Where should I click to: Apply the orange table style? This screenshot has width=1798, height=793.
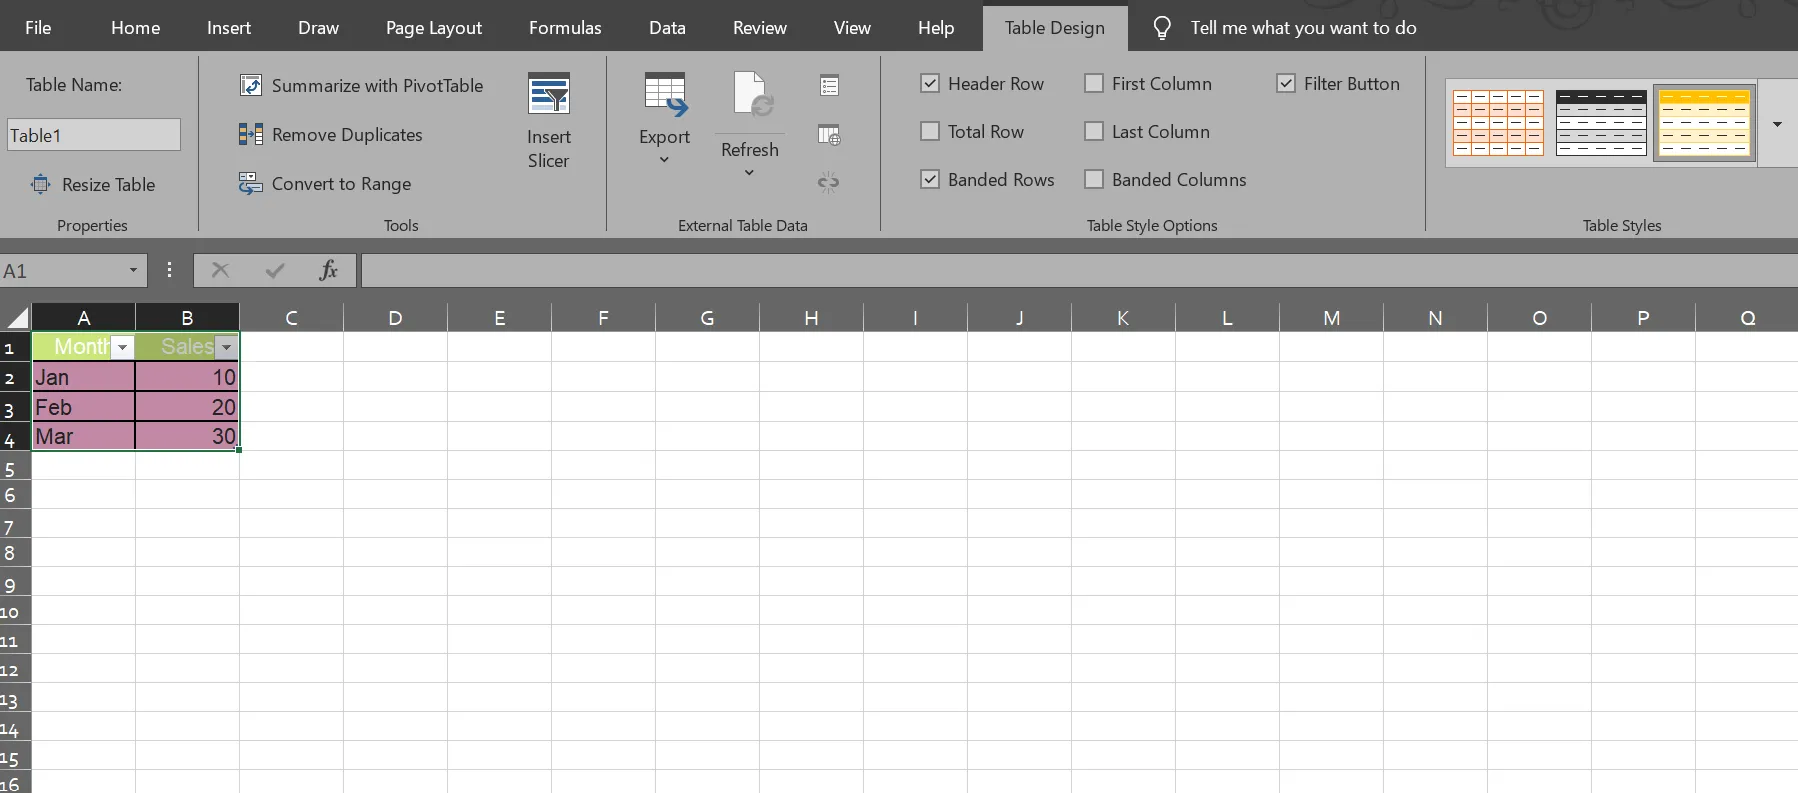[x=1498, y=123]
